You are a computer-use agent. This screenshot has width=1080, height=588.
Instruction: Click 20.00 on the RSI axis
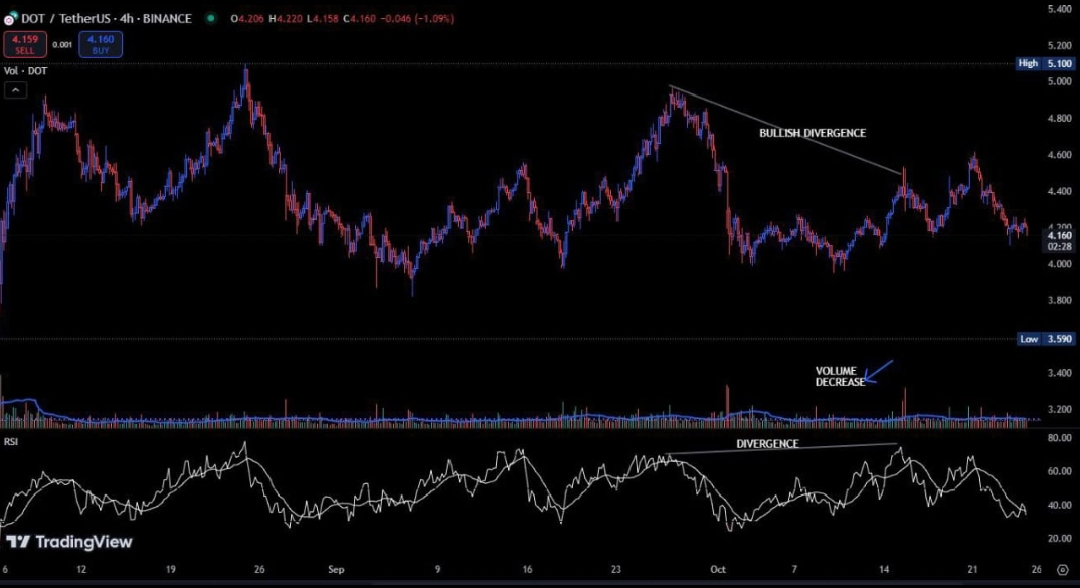[x=1059, y=538]
